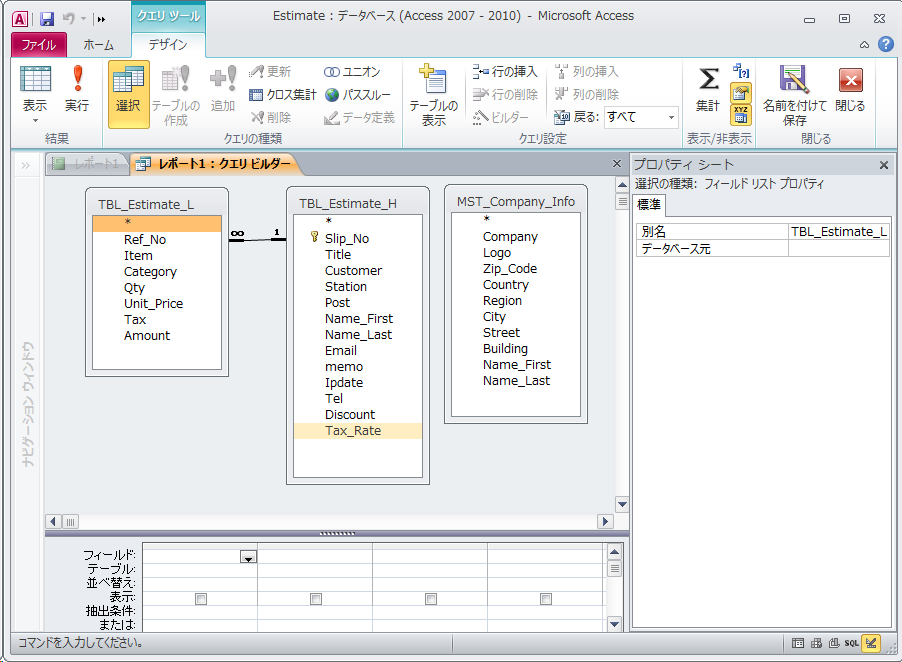The image size is (902, 662).
Task: Open the View (表示) datasheet icon
Action: (x=35, y=79)
